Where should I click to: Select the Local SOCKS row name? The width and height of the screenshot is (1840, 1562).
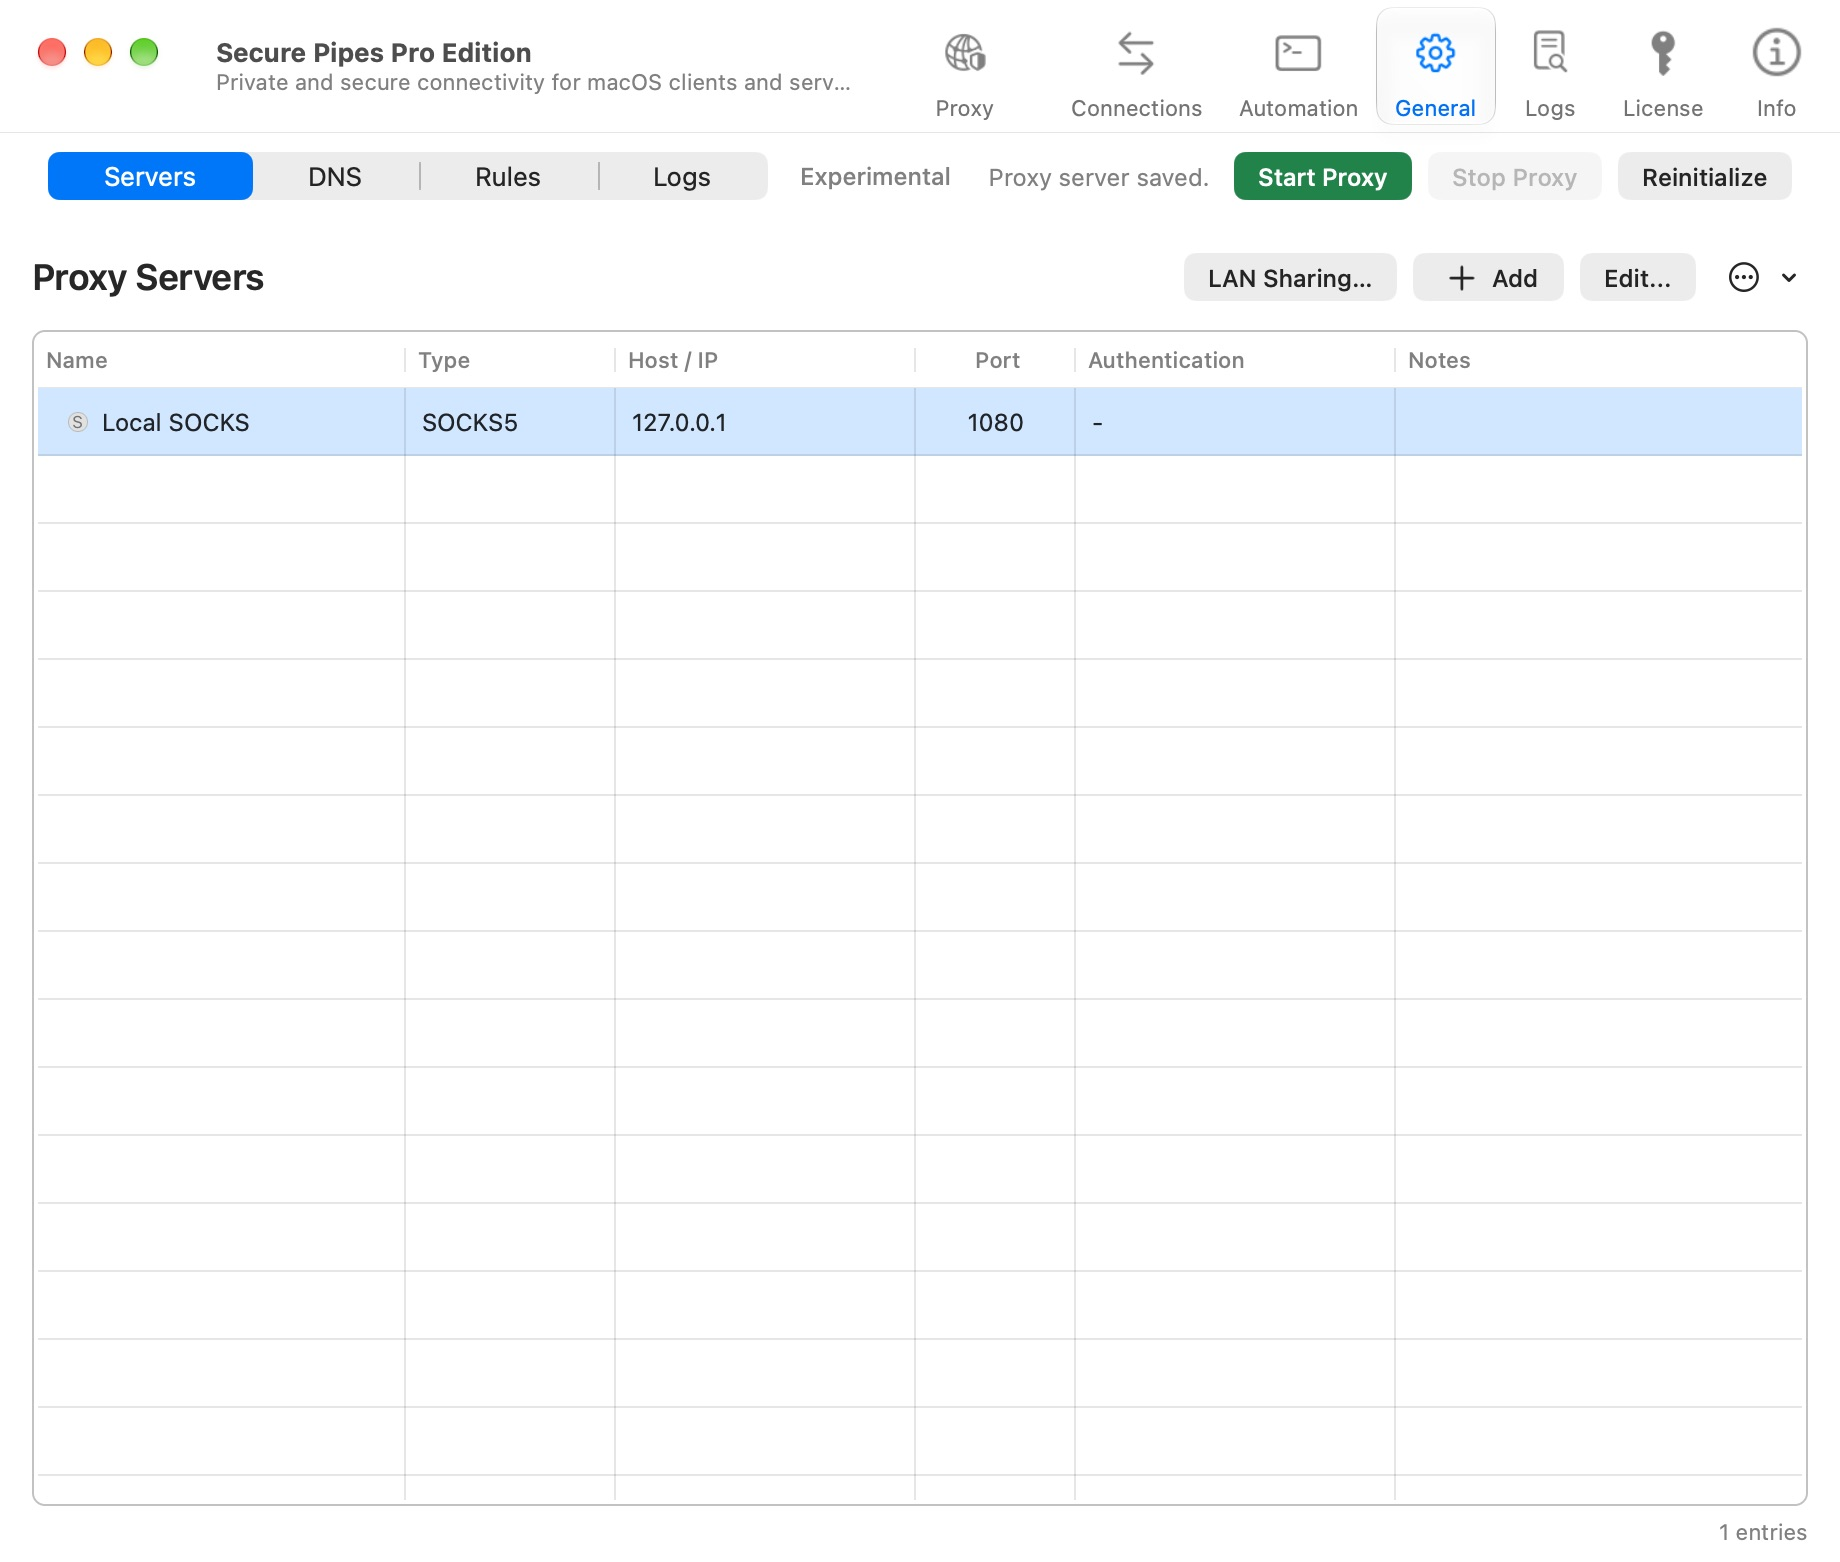[x=176, y=422]
